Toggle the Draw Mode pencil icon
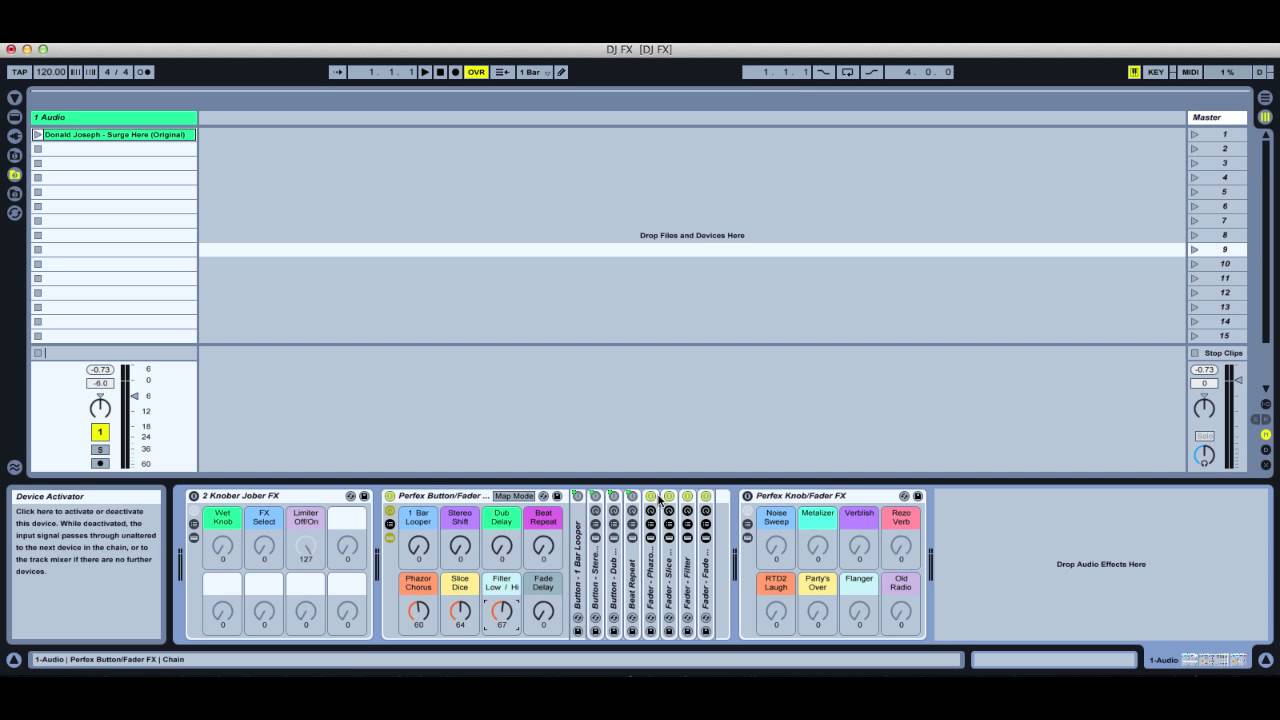This screenshot has width=1280, height=720. (561, 72)
